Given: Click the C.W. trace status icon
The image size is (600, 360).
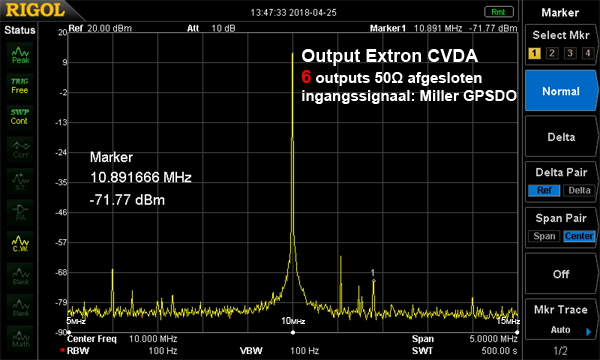Looking at the screenshot, I should coord(20,244).
